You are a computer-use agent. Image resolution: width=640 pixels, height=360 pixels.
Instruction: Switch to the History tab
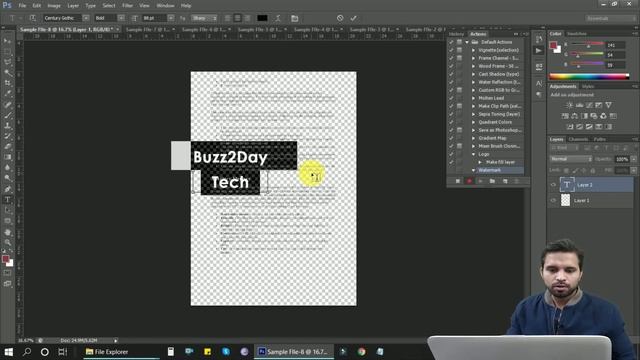pyautogui.click(x=457, y=34)
